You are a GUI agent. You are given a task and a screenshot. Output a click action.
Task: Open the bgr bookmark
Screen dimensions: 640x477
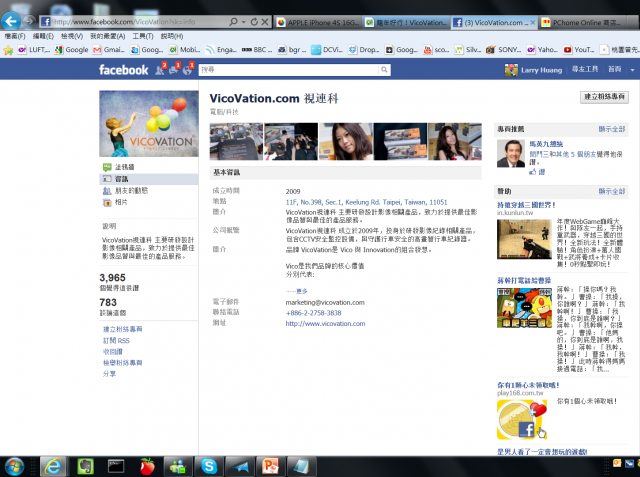point(292,50)
